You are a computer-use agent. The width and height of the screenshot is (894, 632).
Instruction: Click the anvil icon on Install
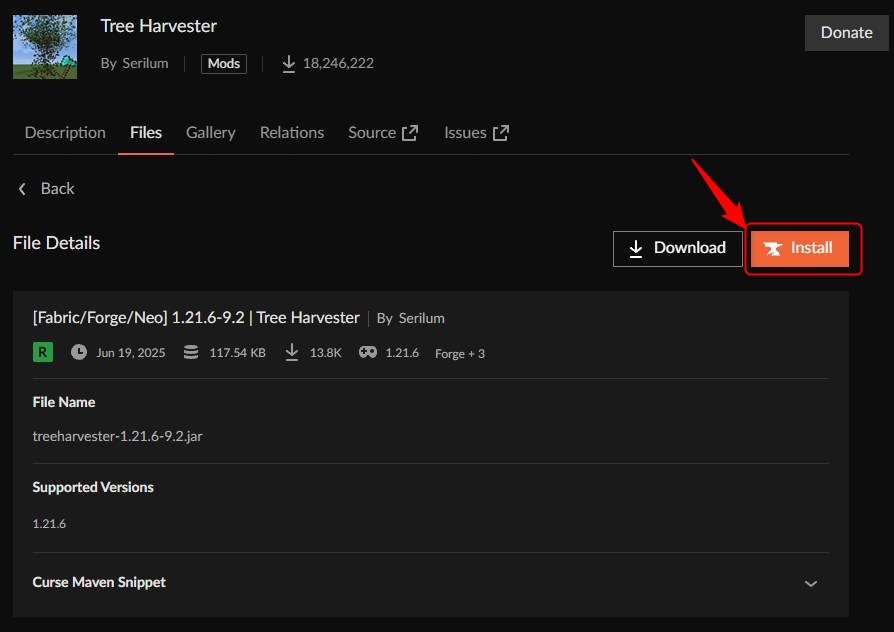(773, 249)
